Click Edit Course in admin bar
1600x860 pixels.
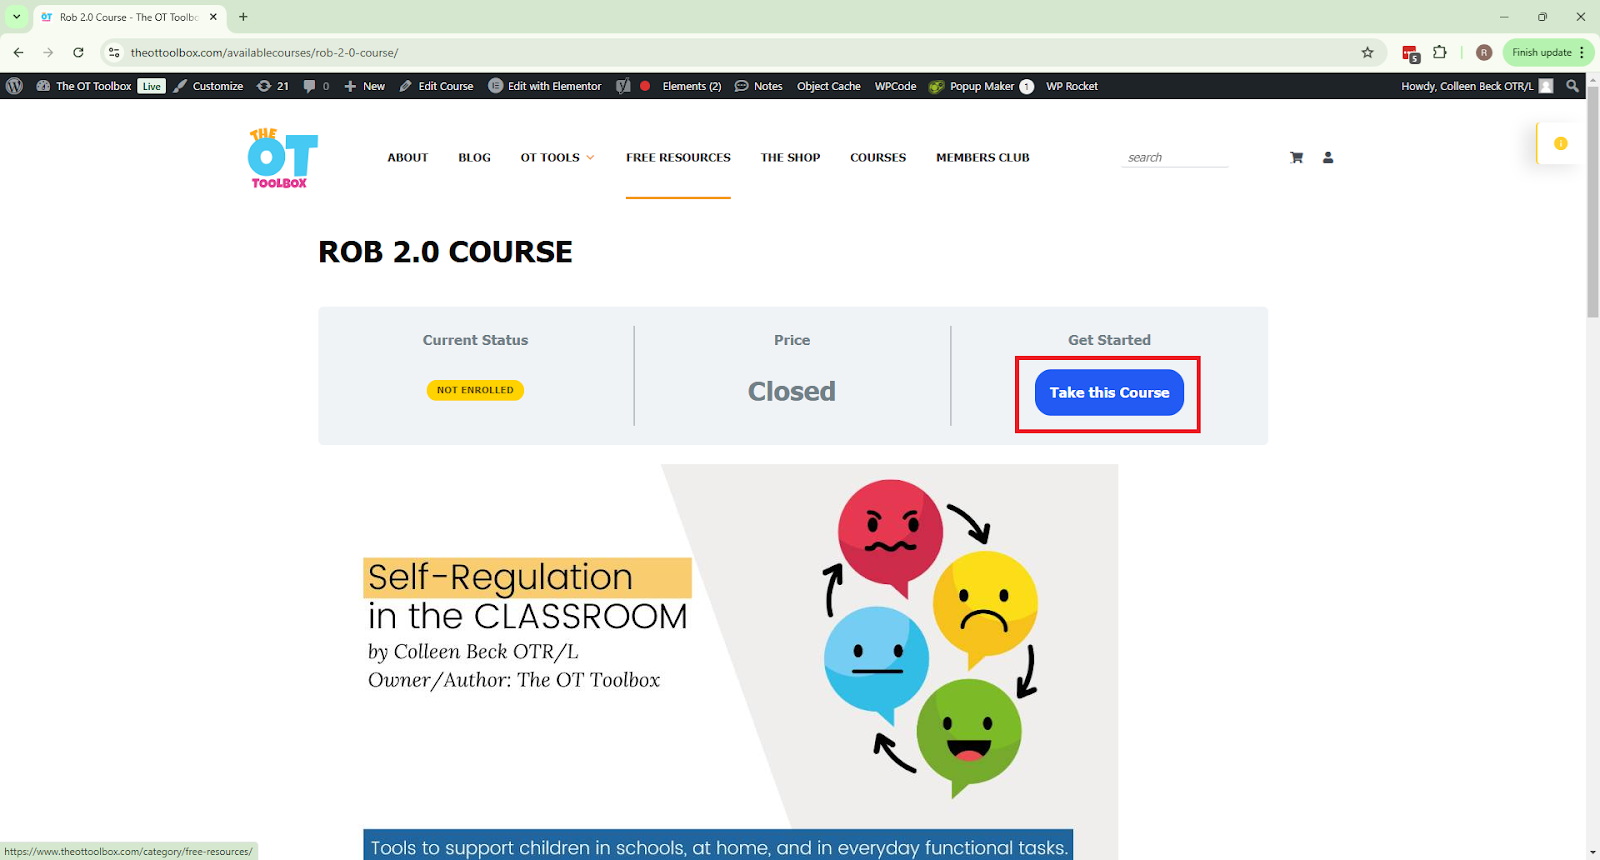tap(436, 86)
